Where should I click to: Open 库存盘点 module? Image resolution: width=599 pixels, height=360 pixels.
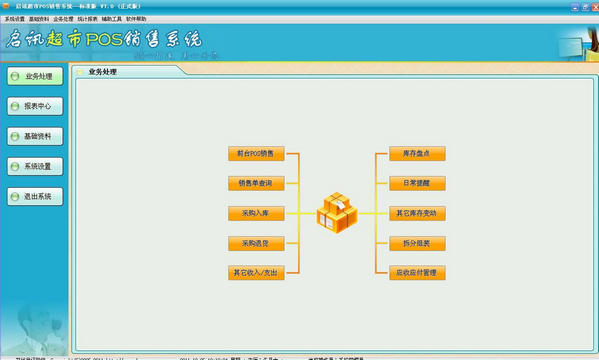click(x=417, y=154)
